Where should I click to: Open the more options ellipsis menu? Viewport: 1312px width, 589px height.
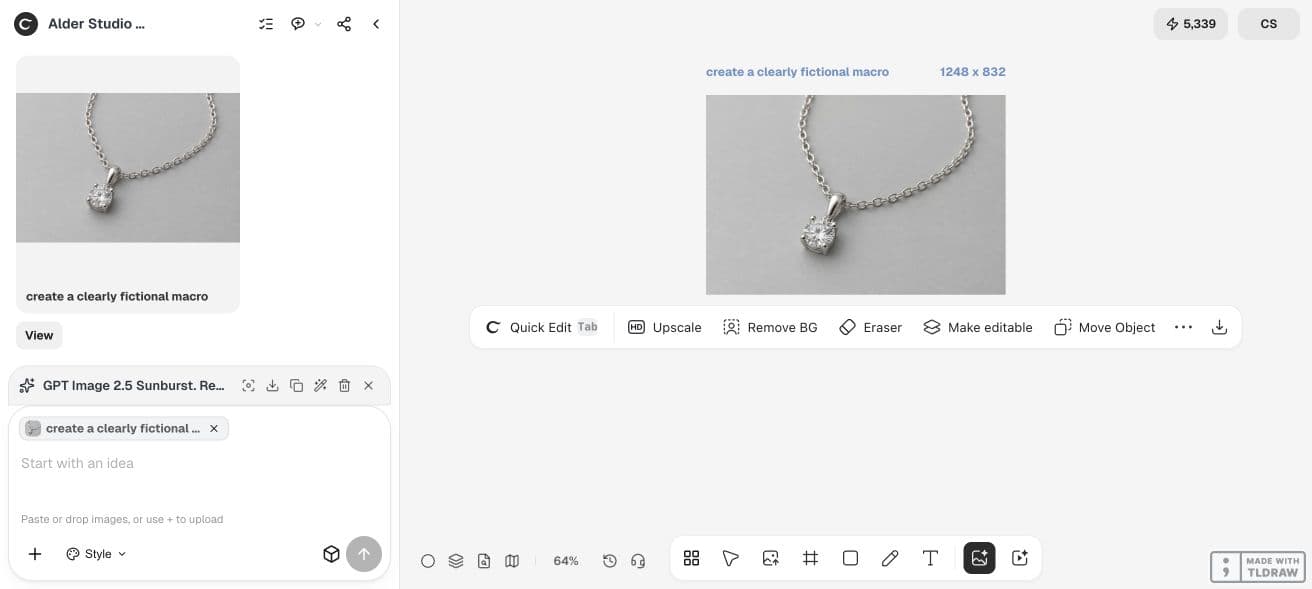coord(1183,327)
